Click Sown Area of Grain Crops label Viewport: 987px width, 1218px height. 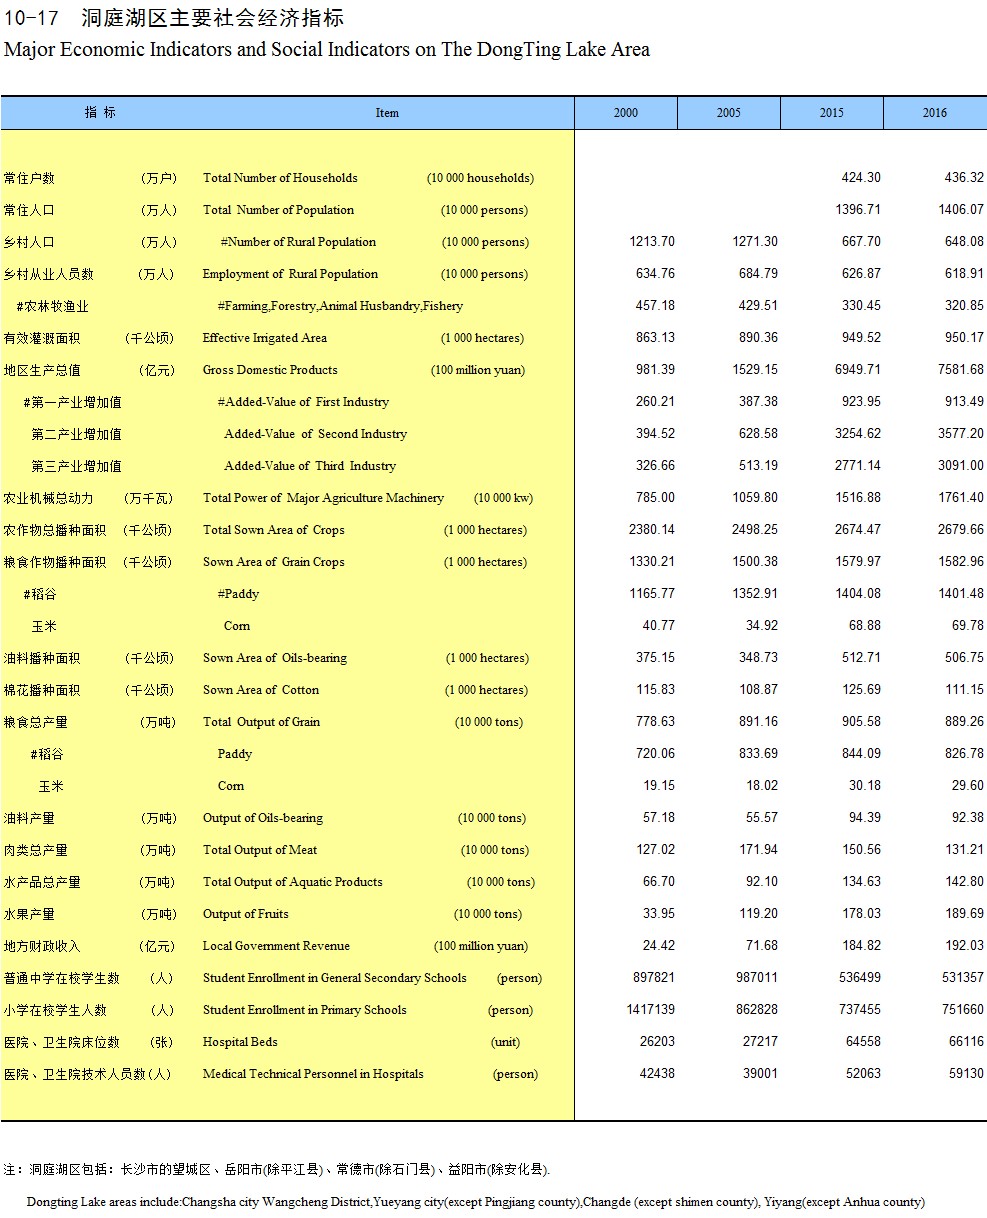273,562
